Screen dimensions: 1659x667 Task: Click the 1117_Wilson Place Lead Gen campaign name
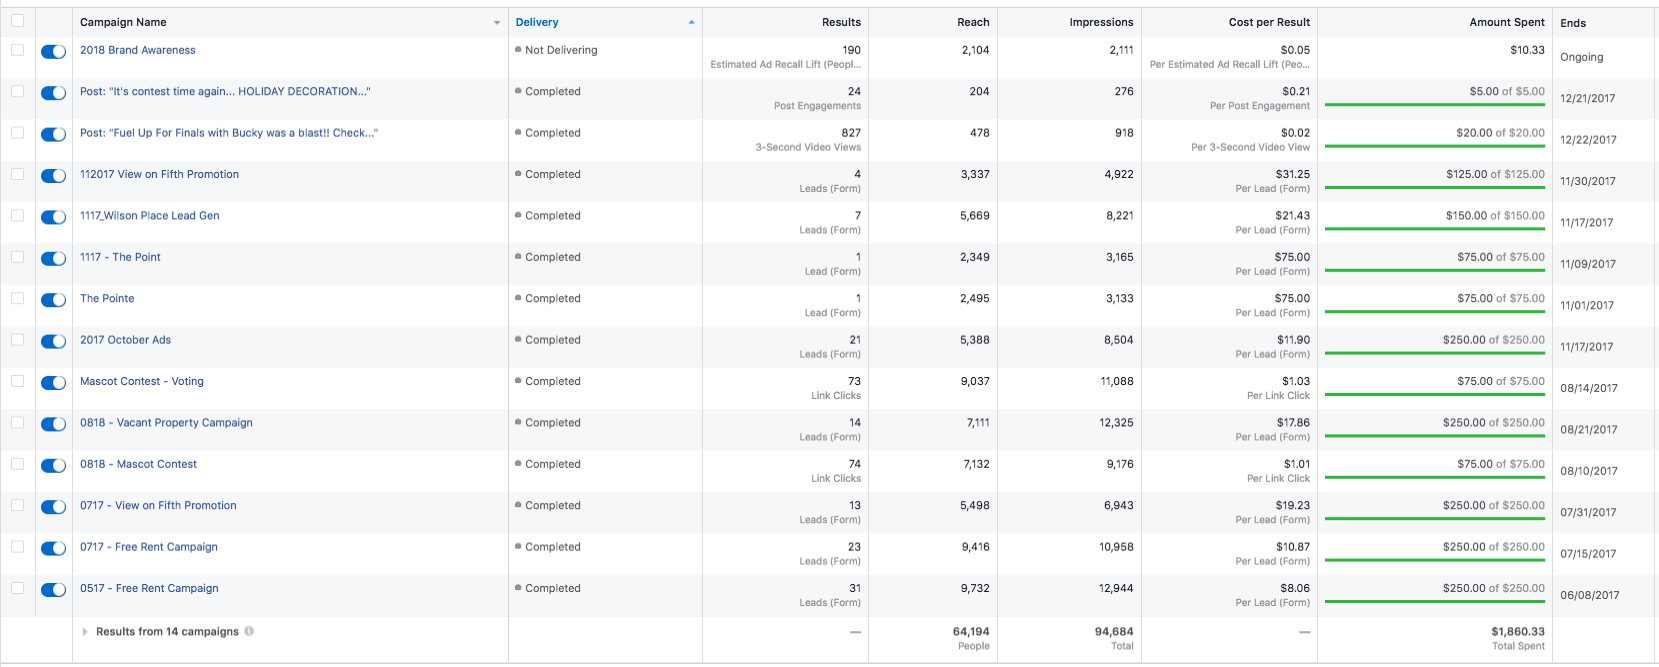click(150, 216)
